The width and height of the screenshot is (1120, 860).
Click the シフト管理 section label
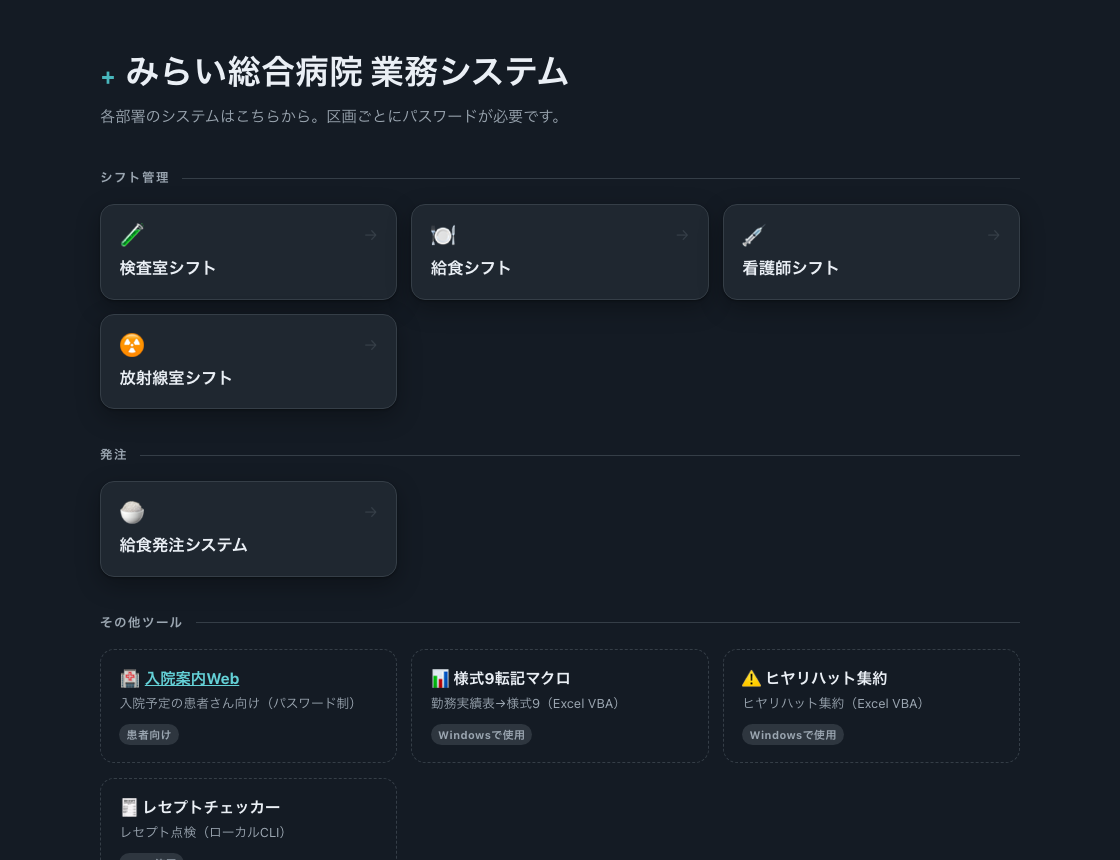[134, 177]
